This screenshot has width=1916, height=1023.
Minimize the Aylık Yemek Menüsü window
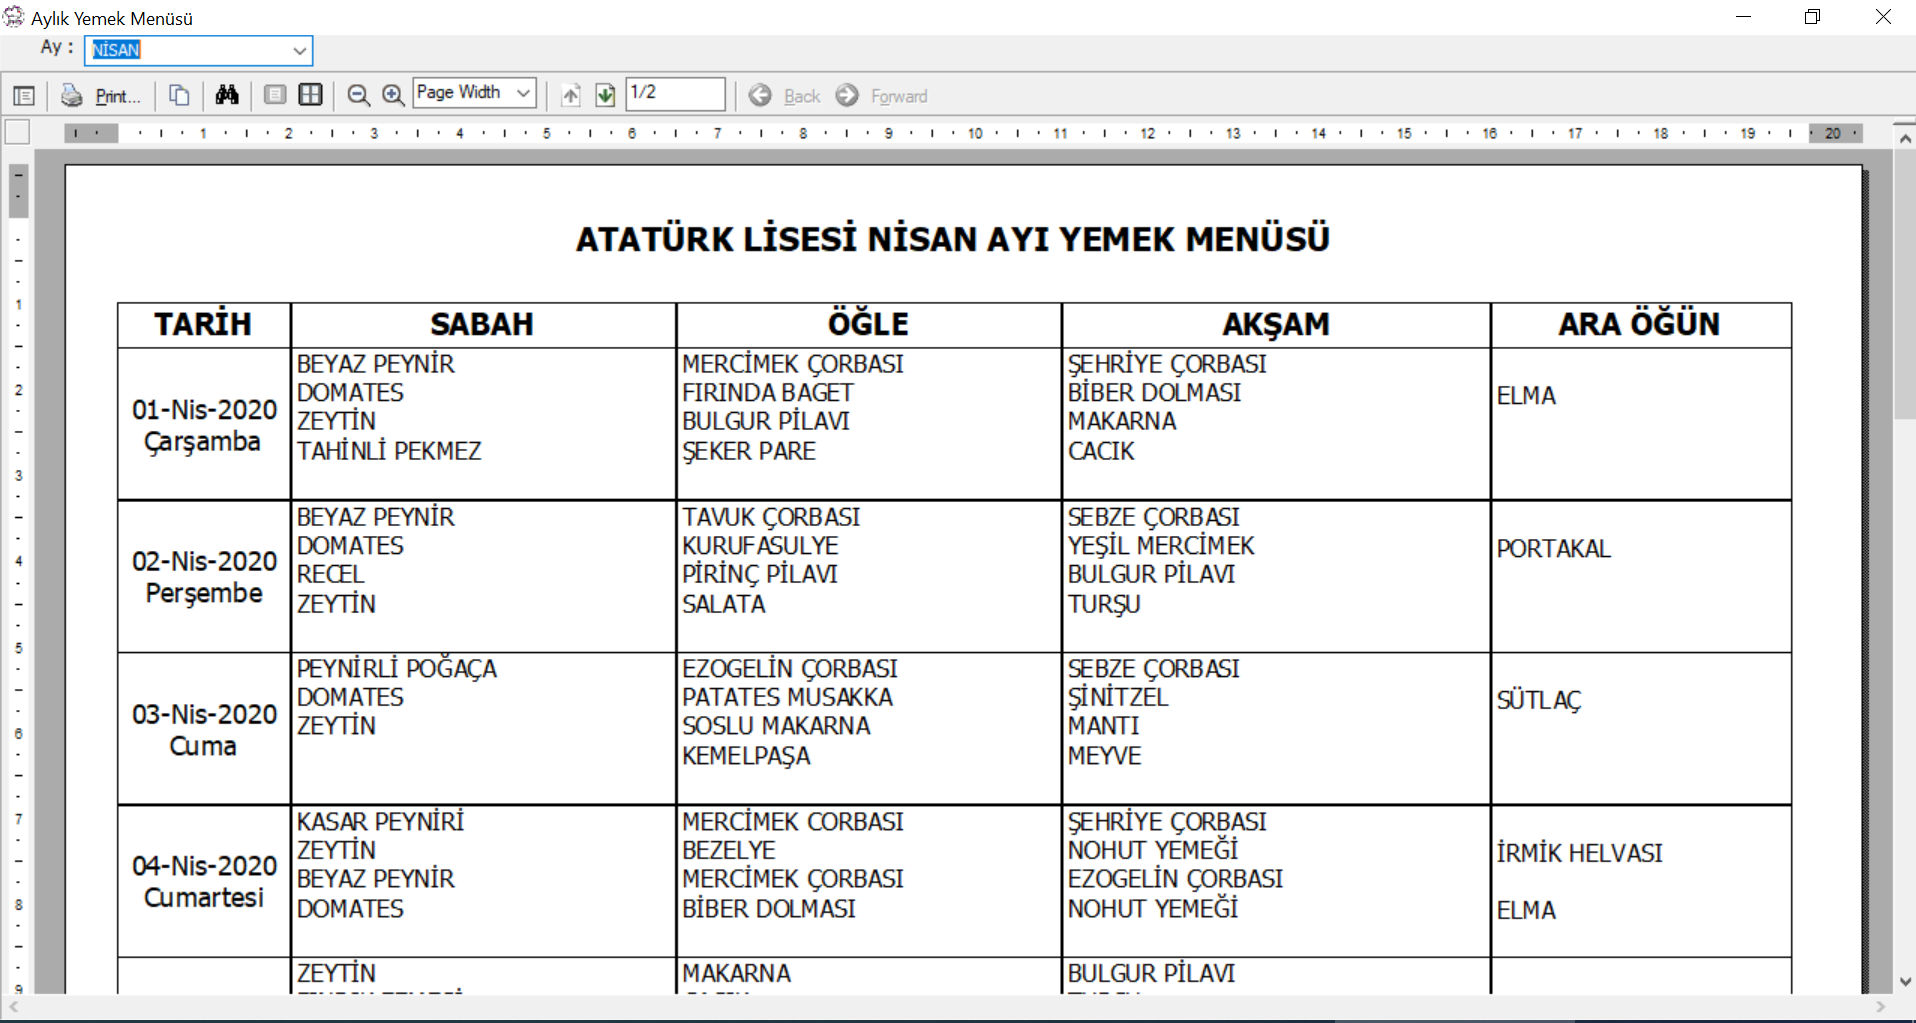1743,17
